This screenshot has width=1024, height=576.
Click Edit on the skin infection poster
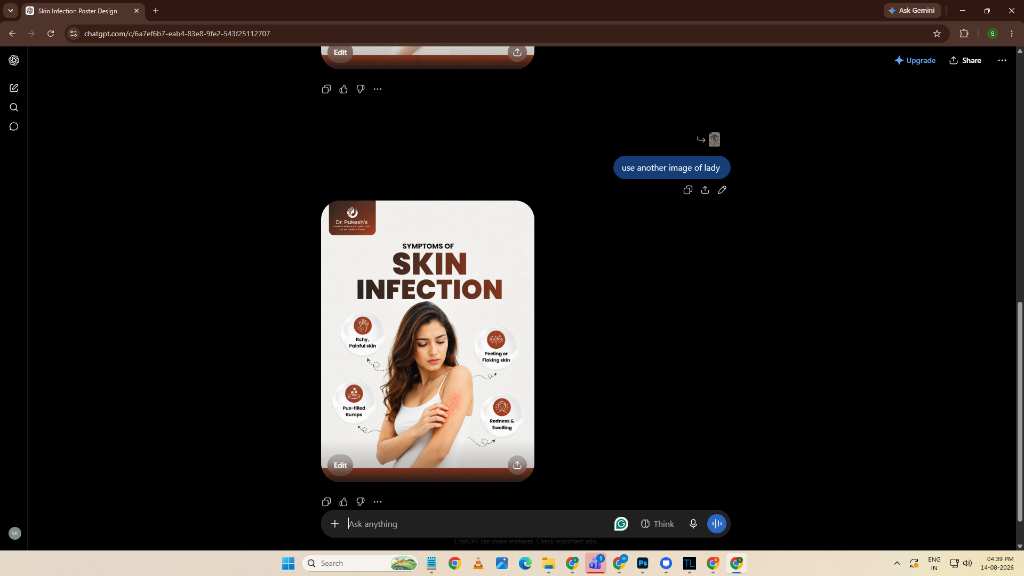point(340,465)
